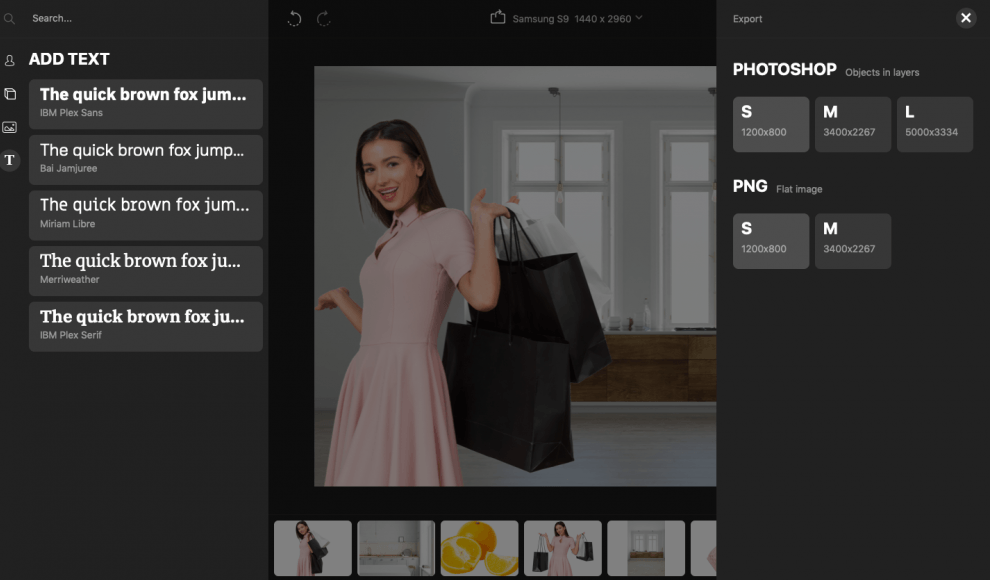Viewport: 990px width, 580px height.
Task: Click the search magnifier icon
Action: point(10,18)
